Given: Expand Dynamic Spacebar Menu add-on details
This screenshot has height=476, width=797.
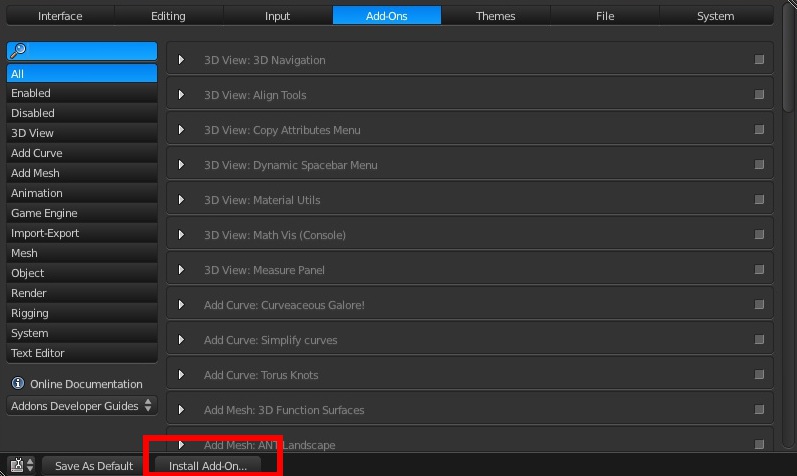Looking at the screenshot, I should click(181, 165).
